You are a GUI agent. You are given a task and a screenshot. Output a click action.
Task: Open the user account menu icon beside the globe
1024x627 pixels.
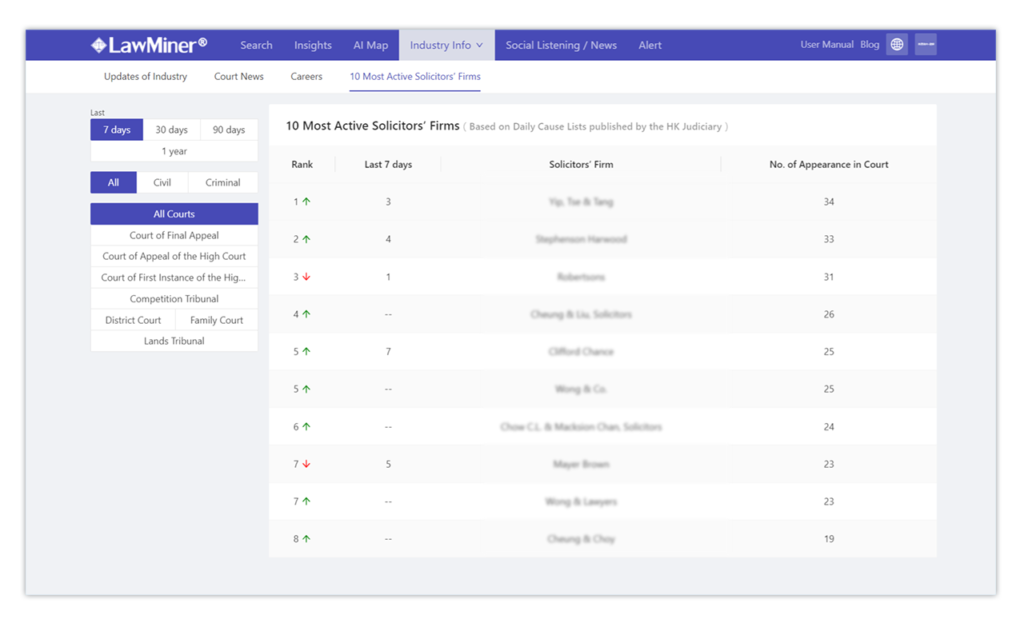[925, 44]
